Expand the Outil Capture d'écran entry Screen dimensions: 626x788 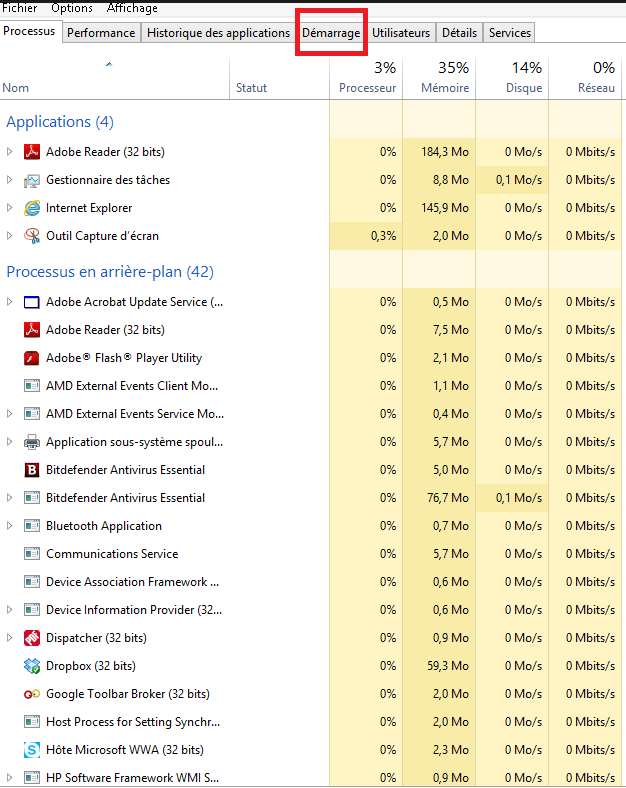pos(9,236)
